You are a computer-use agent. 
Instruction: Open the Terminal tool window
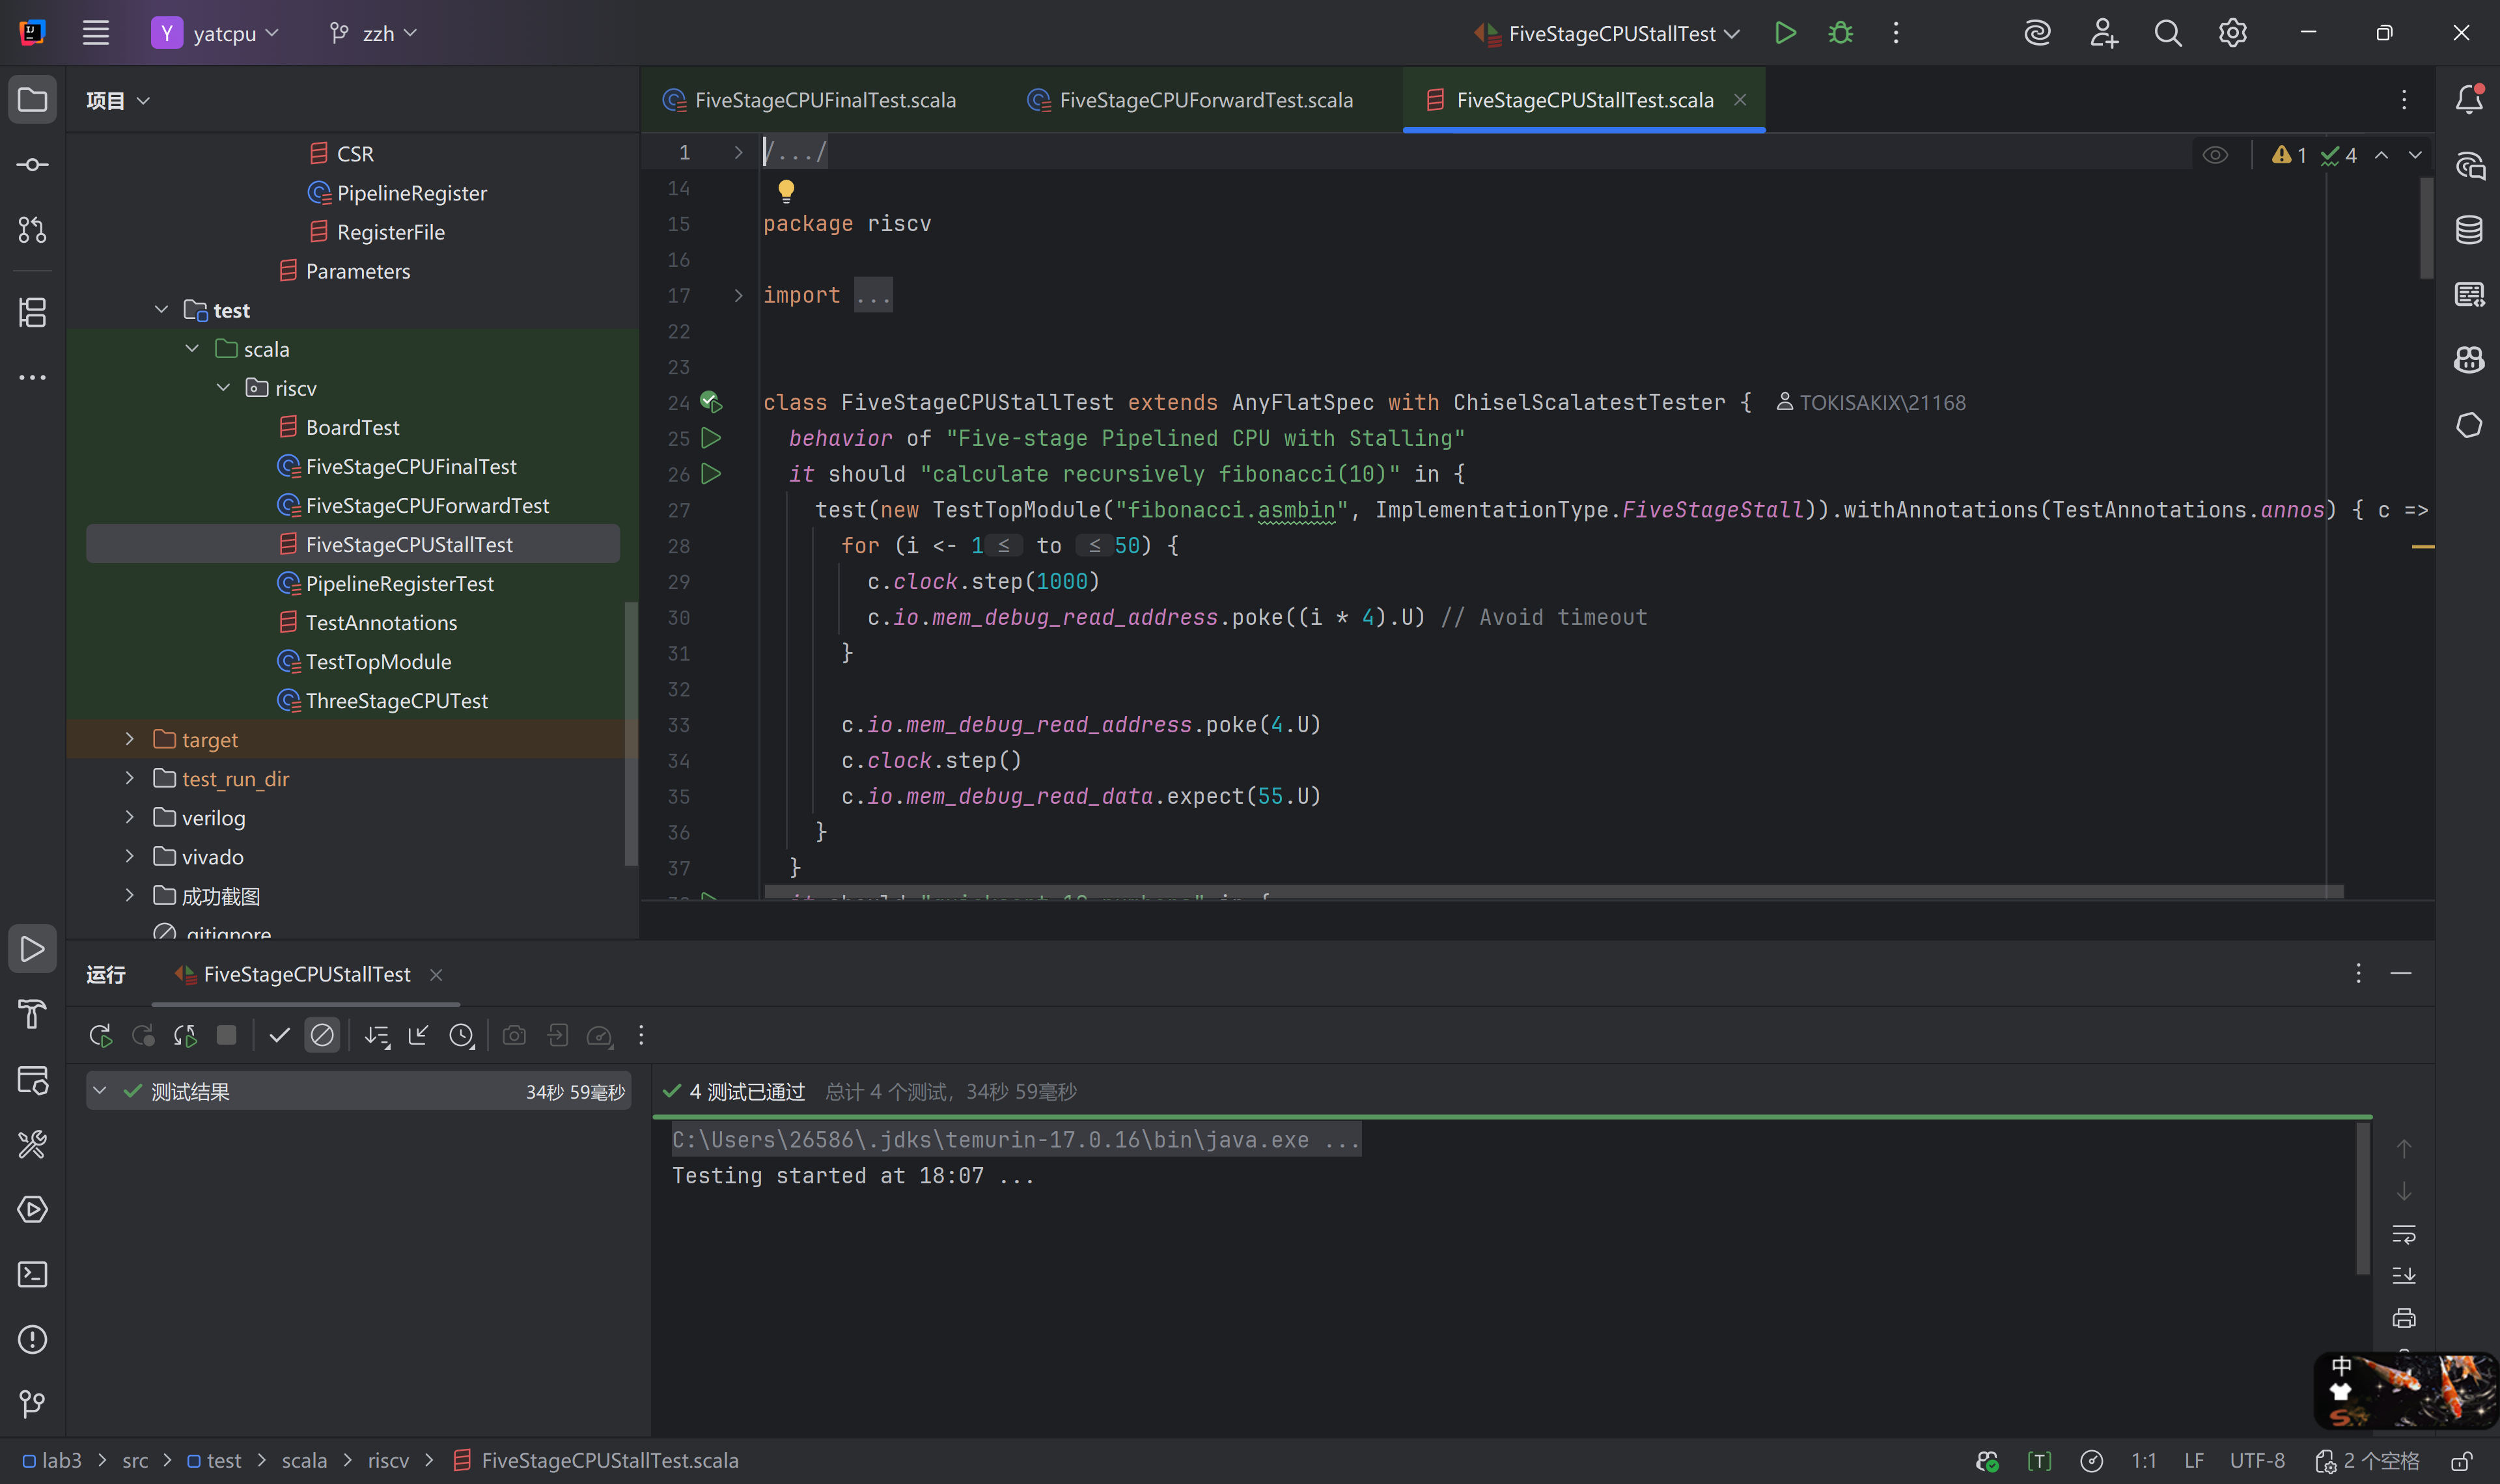[32, 1274]
